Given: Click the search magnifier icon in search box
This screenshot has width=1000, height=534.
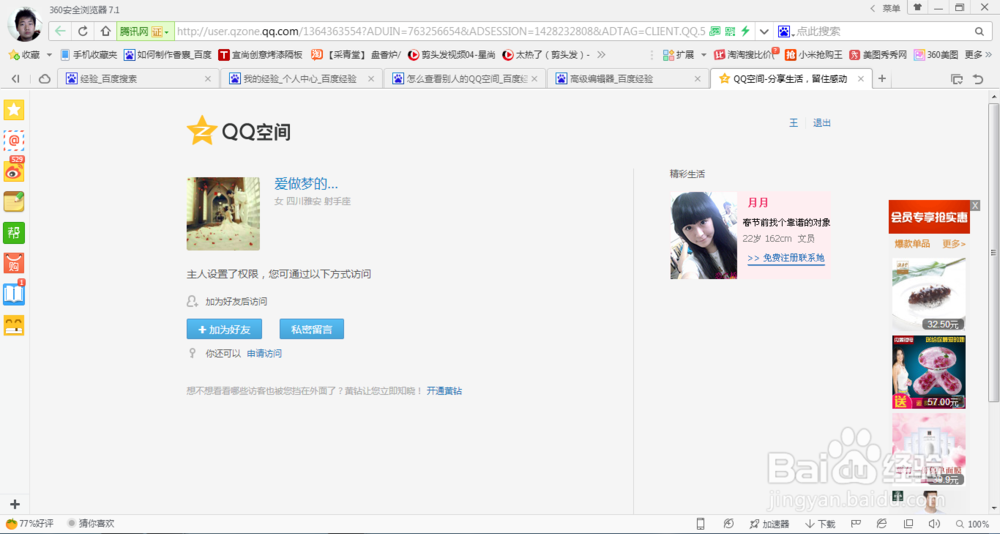Looking at the screenshot, I should 980,31.
